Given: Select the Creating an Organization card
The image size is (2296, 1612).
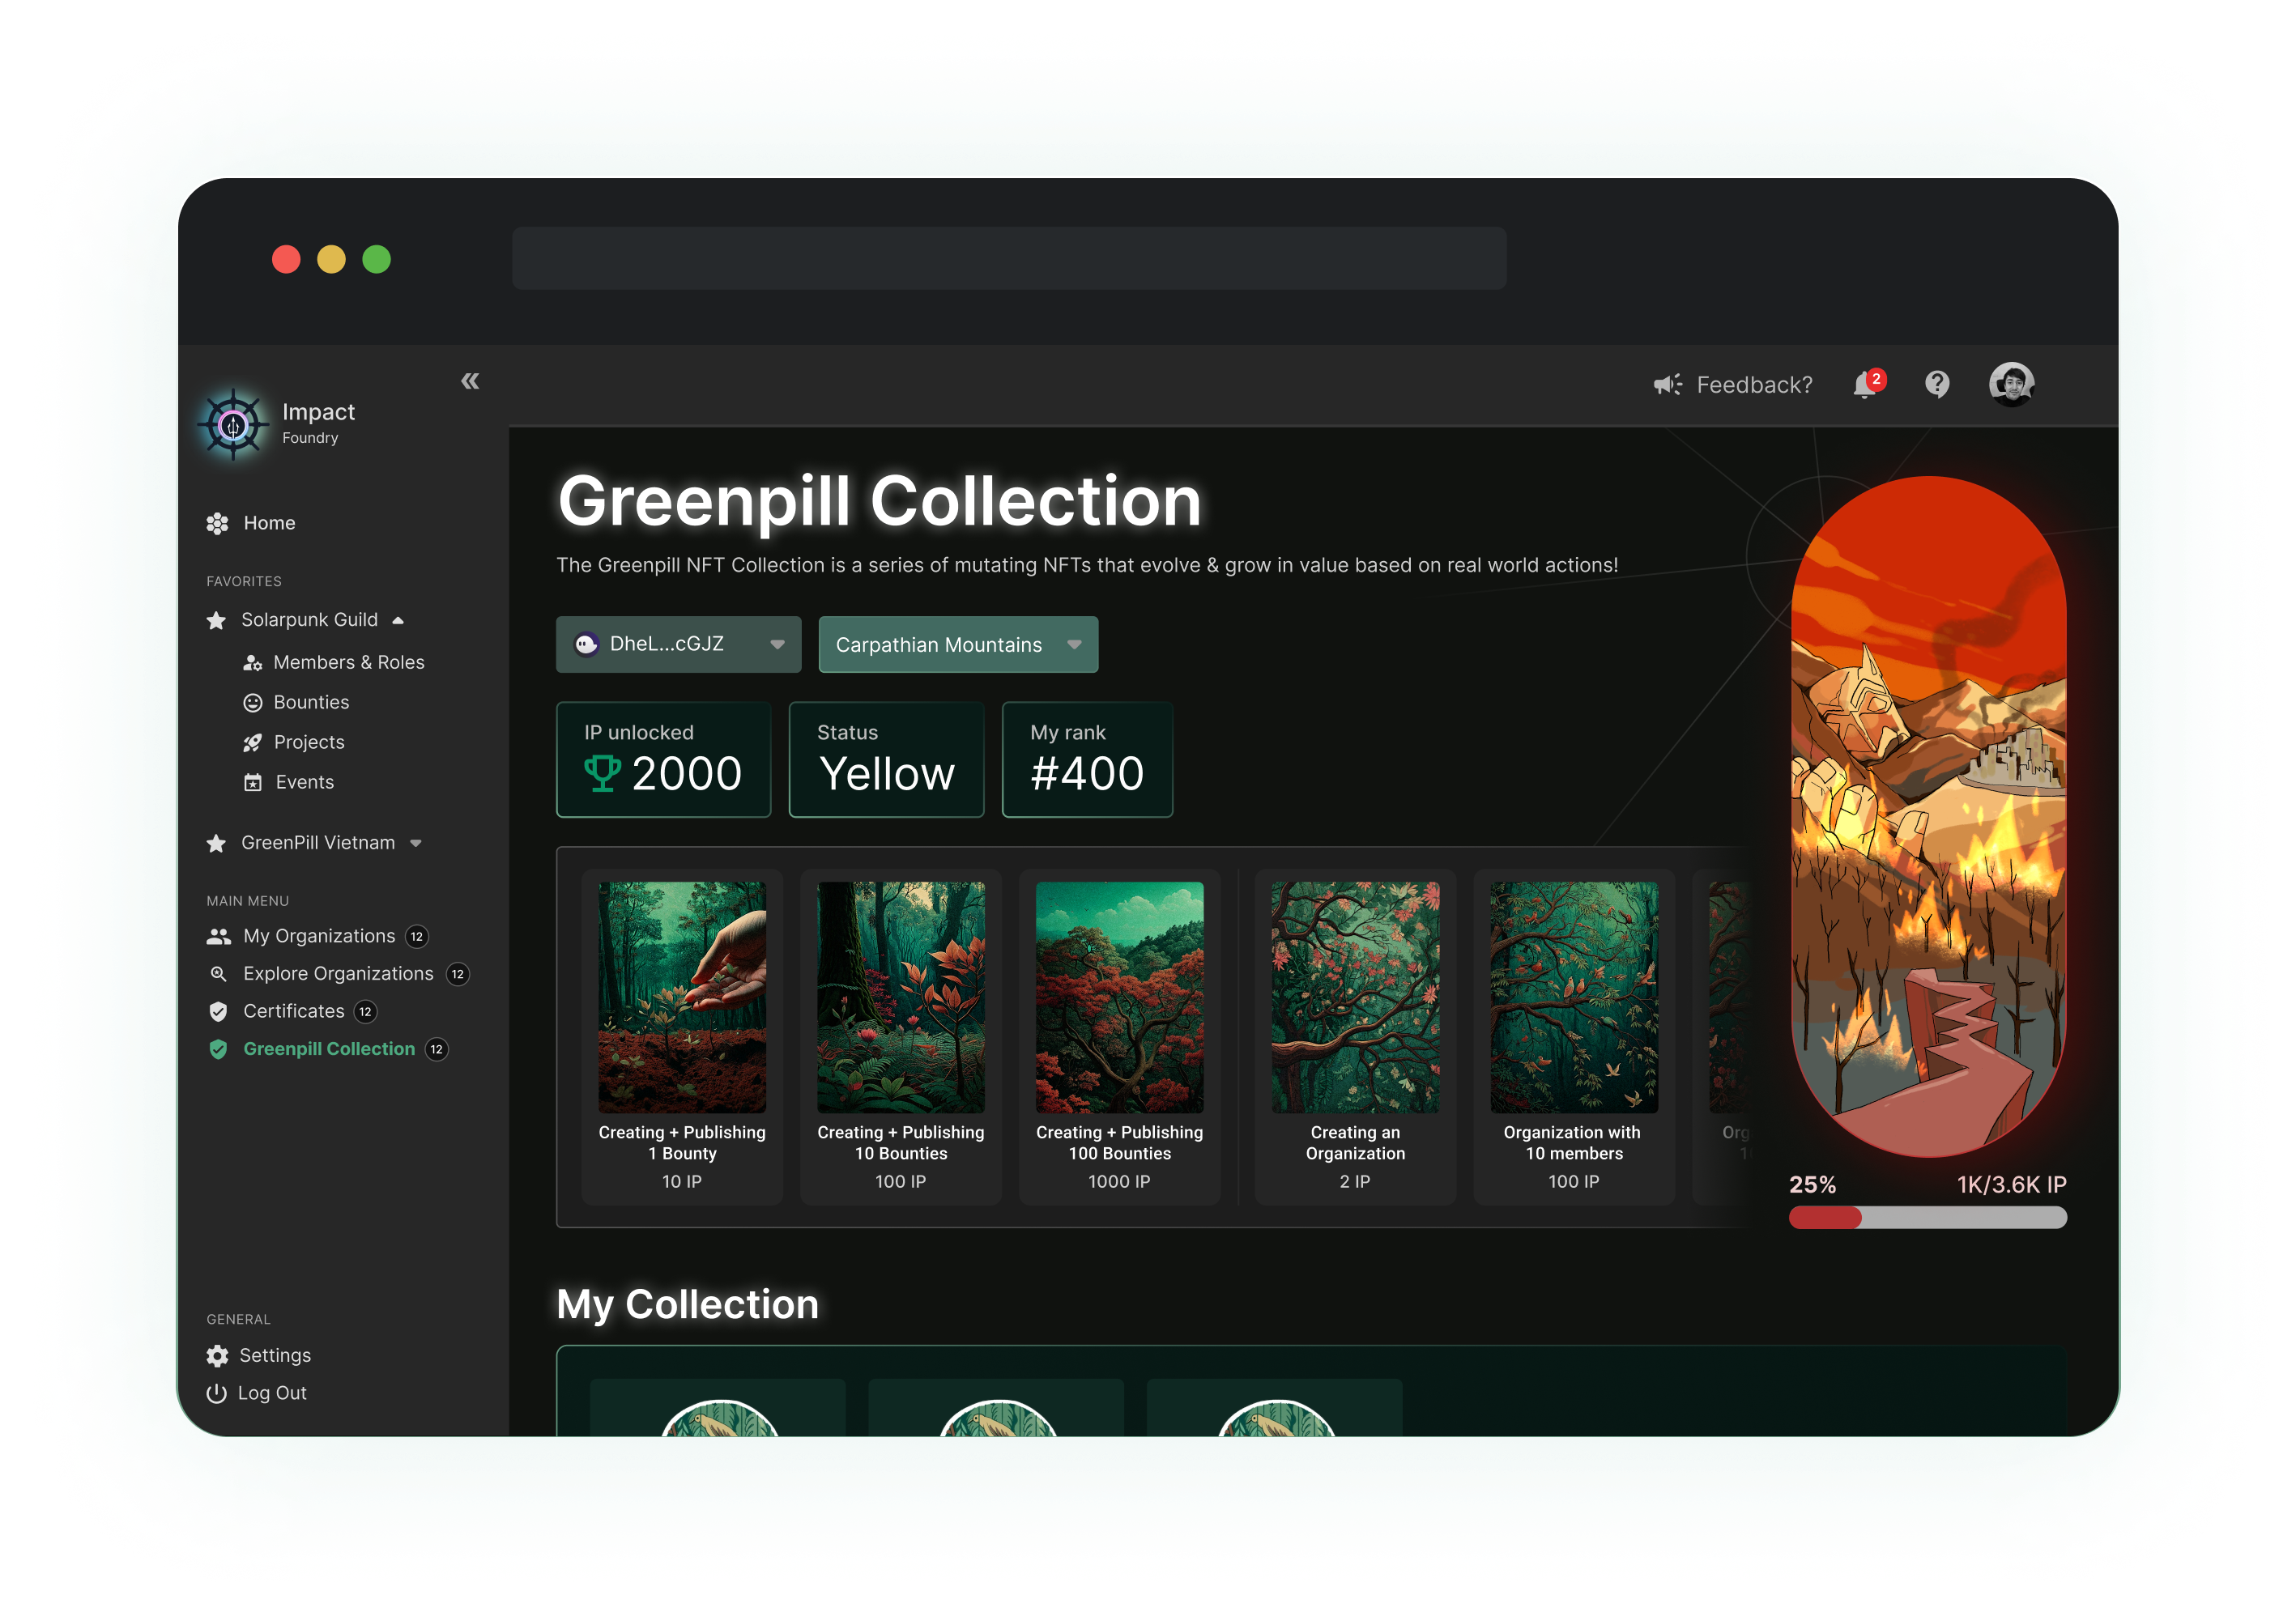Looking at the screenshot, I should 1355,1036.
